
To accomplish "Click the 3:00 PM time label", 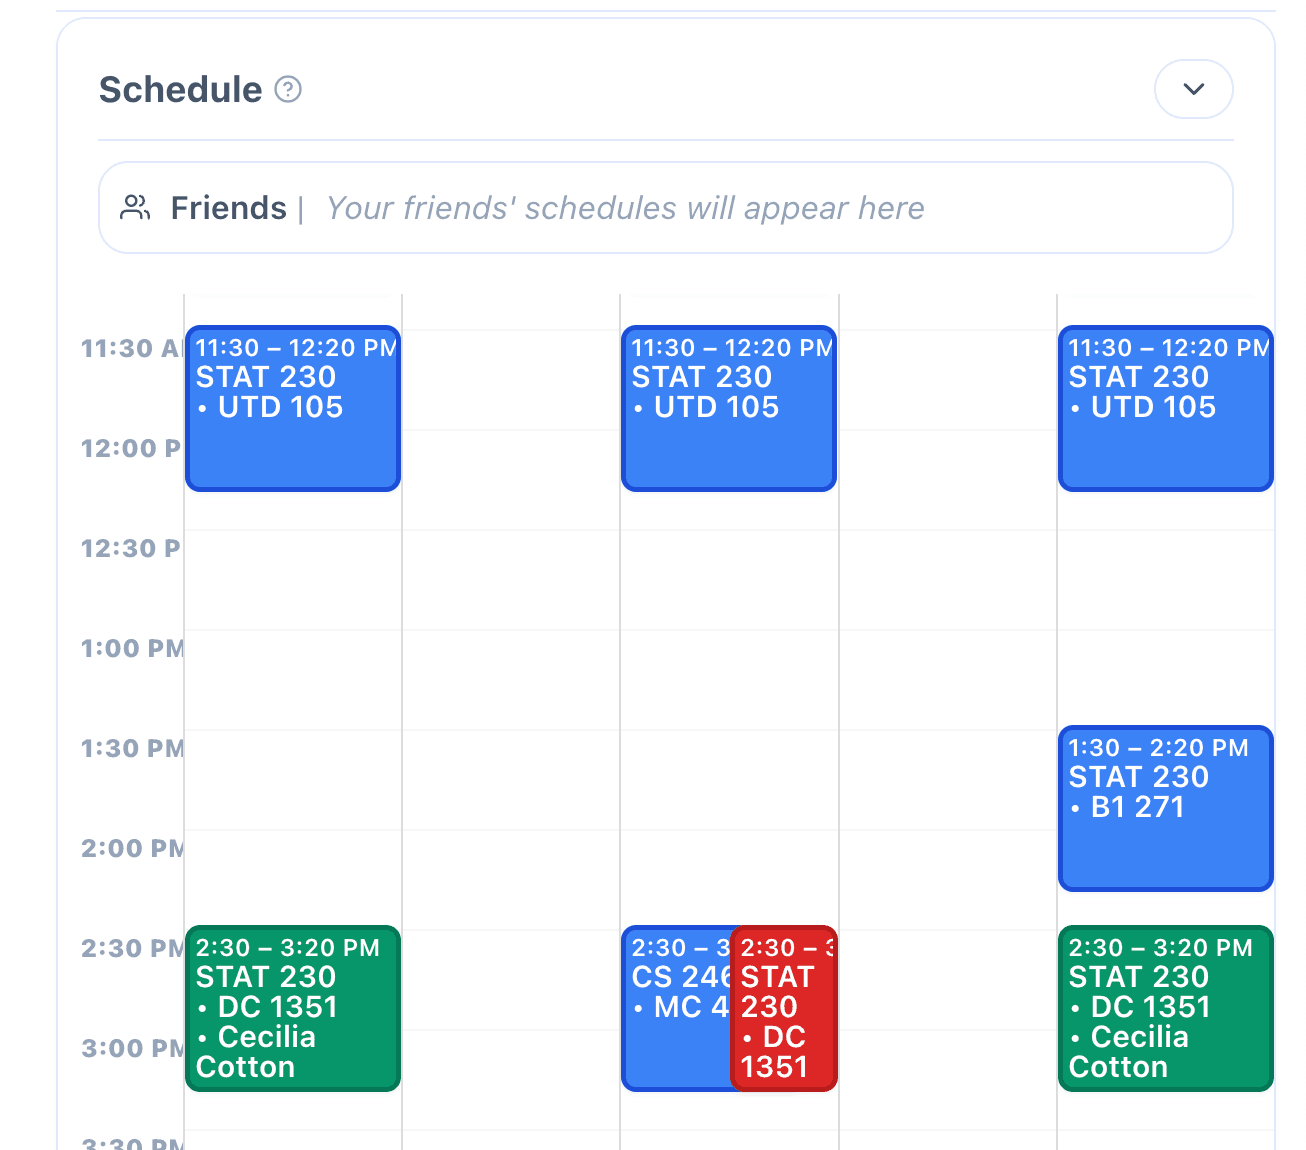I will click(x=132, y=1049).
